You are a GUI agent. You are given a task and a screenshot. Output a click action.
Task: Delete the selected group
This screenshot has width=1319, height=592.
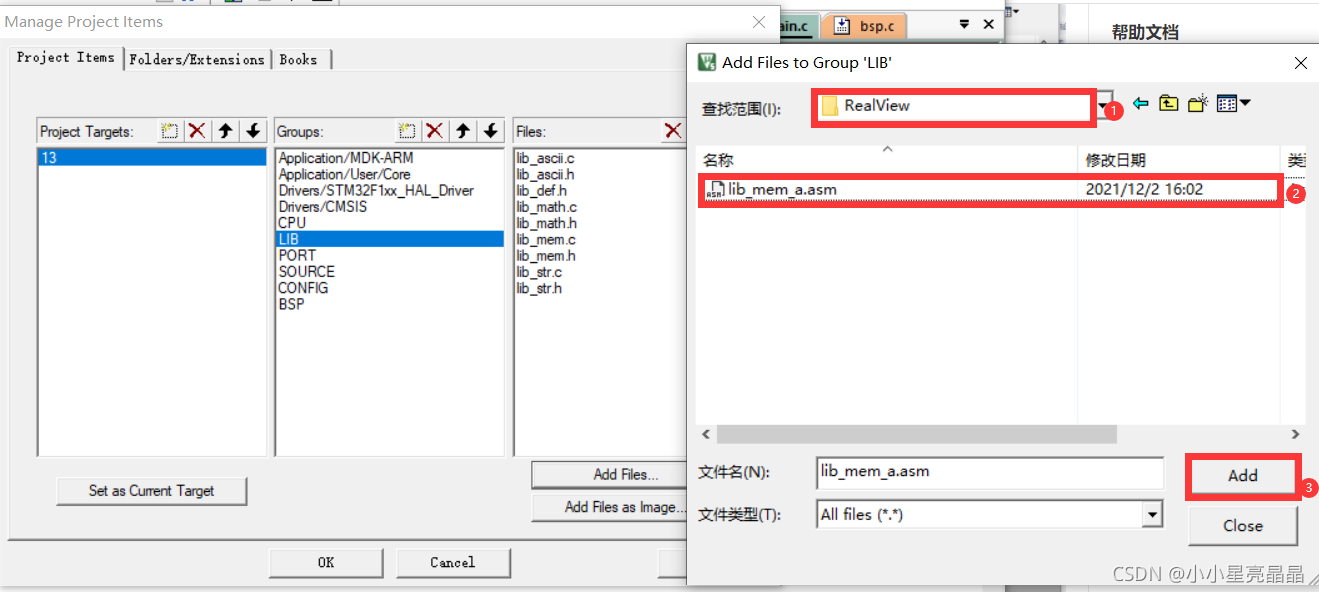(x=435, y=131)
